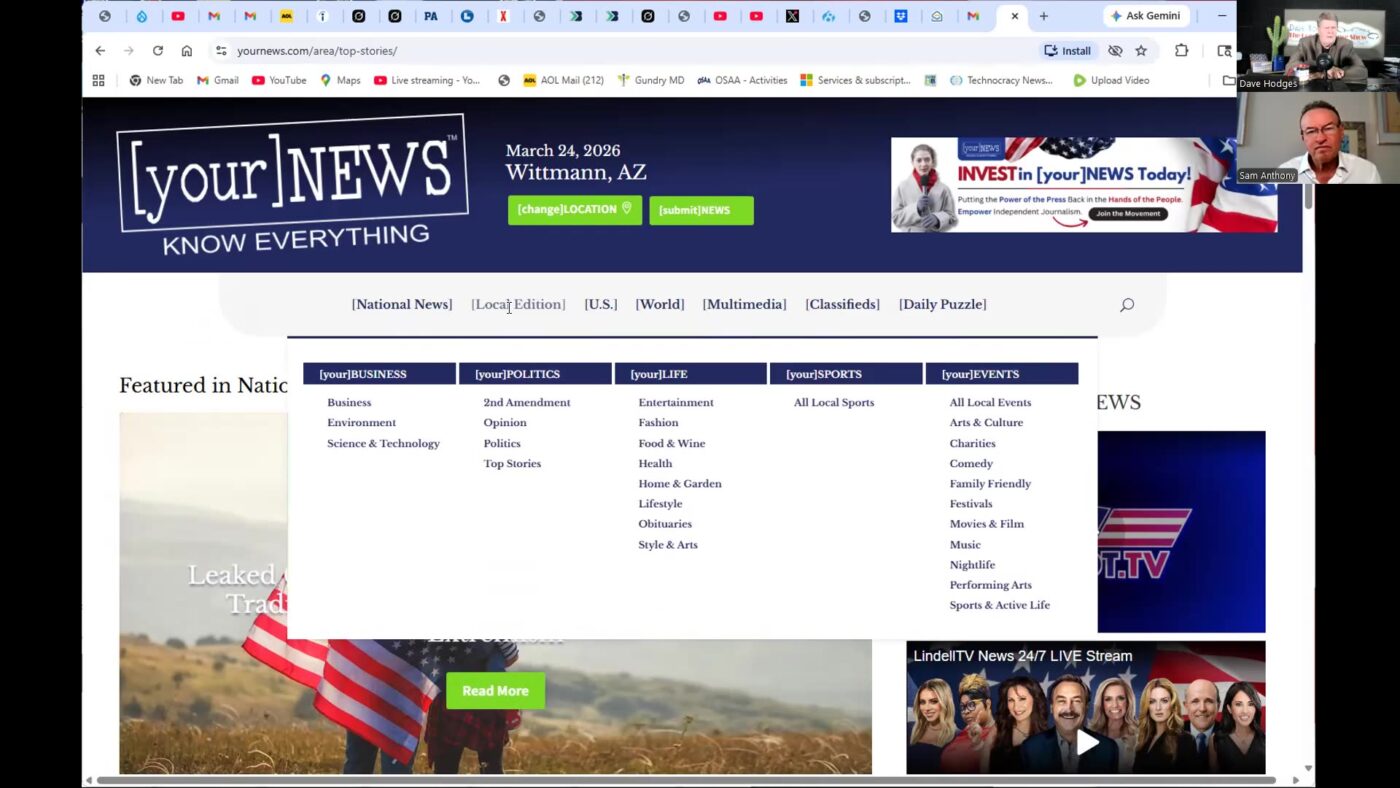
Task: Open All Local Sports link
Action: click(x=833, y=403)
